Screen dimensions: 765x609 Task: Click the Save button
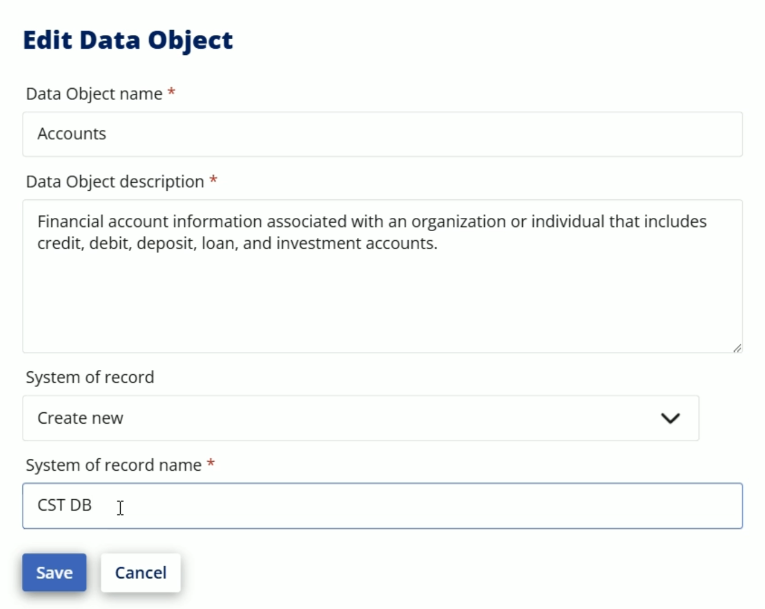54,572
